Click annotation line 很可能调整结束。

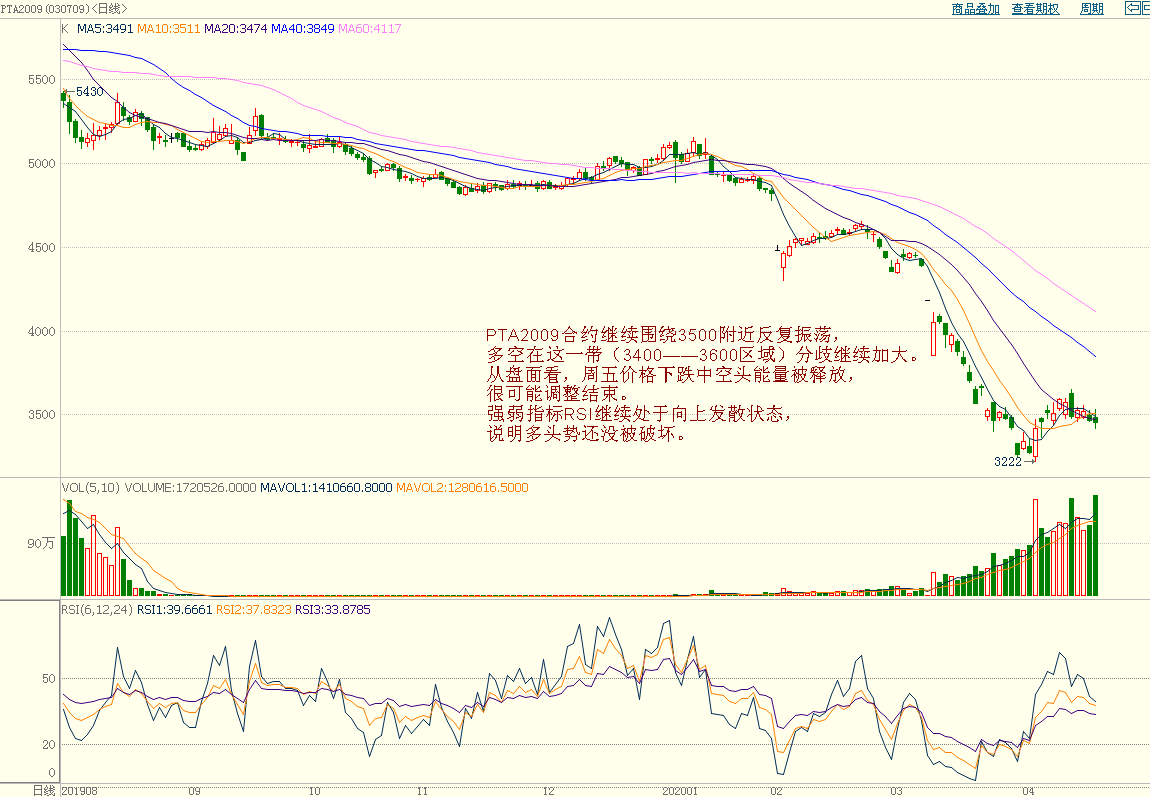[558, 394]
